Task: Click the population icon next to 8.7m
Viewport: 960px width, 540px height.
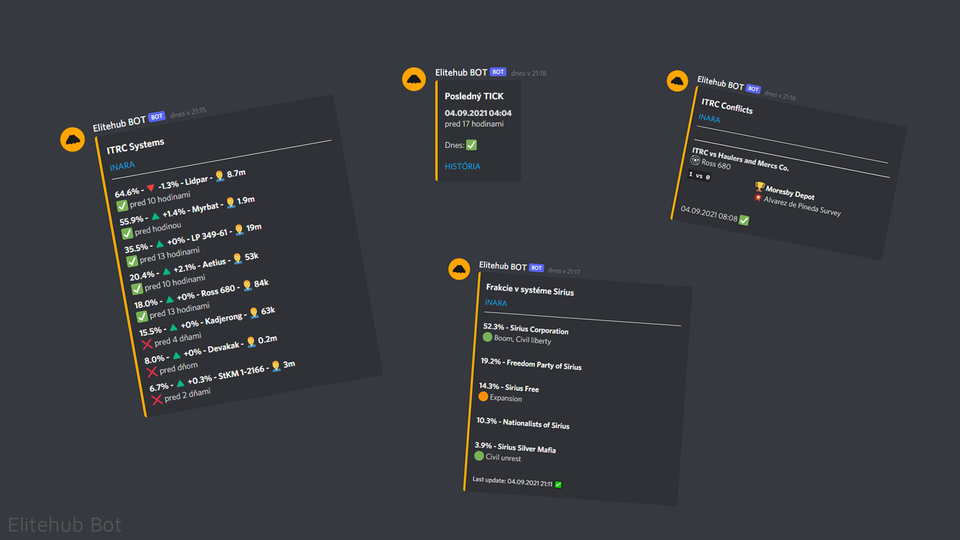Action: [220, 176]
